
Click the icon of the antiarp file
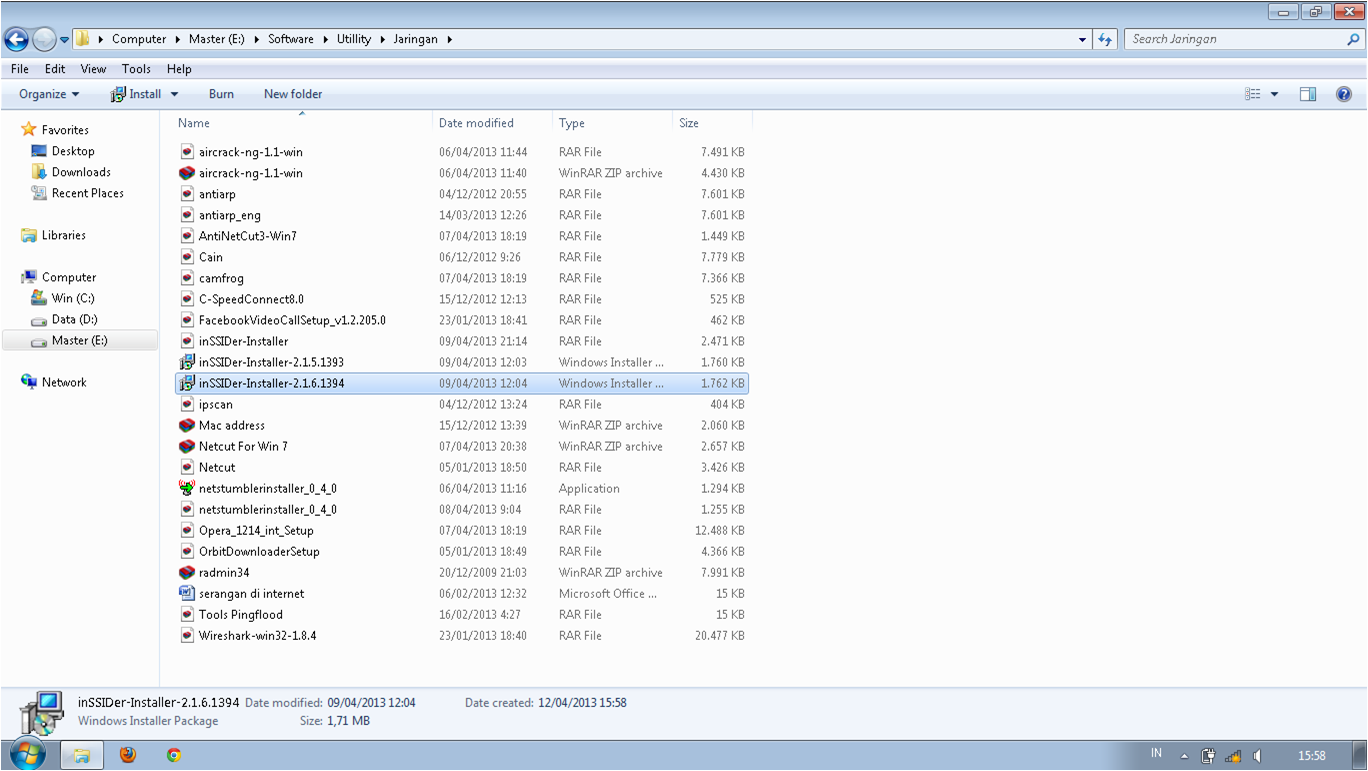click(187, 194)
